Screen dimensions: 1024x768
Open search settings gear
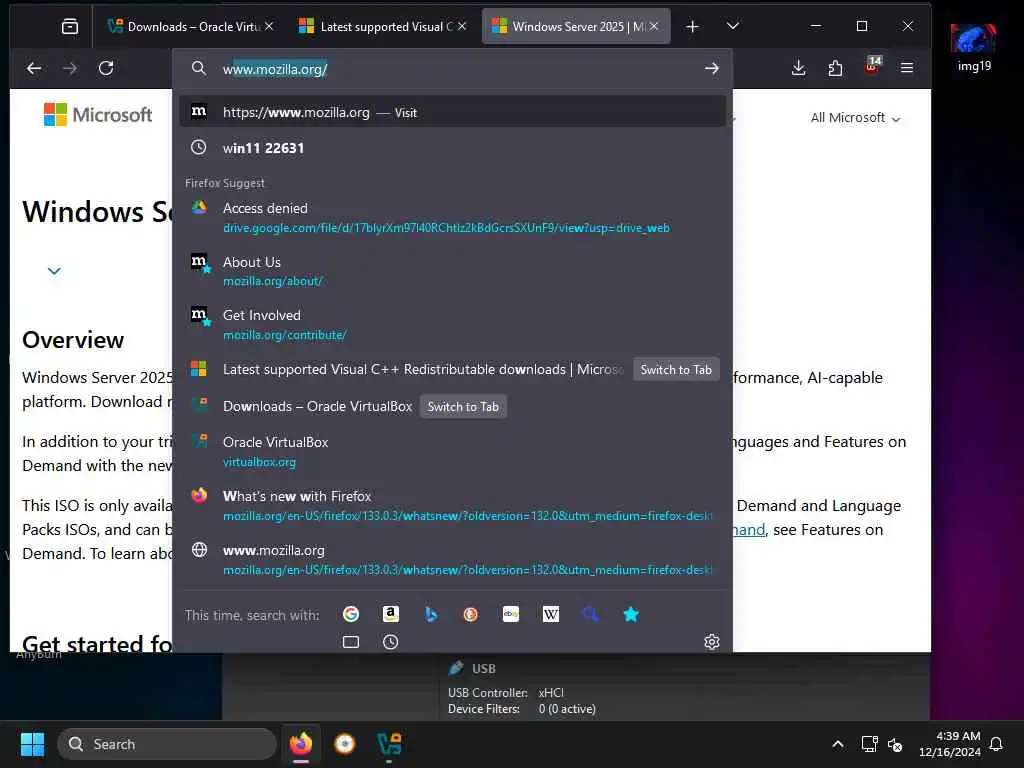coord(712,642)
